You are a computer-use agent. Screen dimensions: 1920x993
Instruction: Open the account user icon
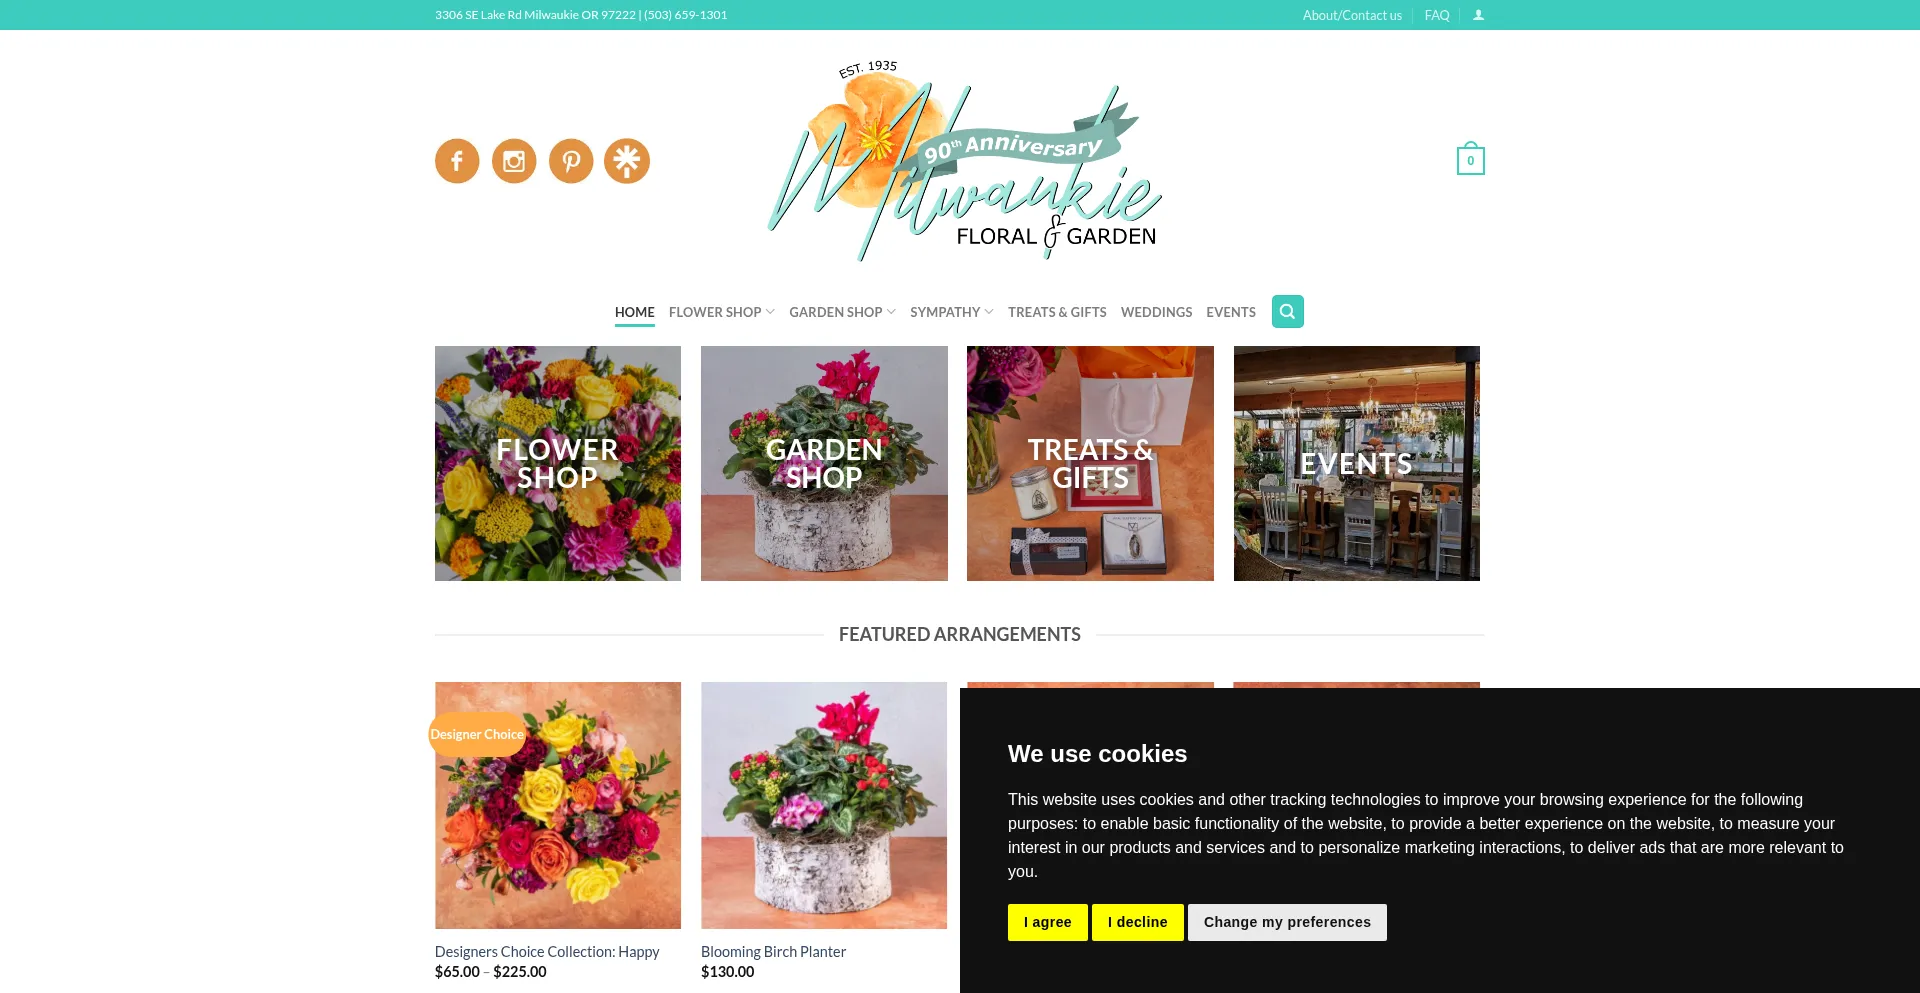pyautogui.click(x=1478, y=15)
